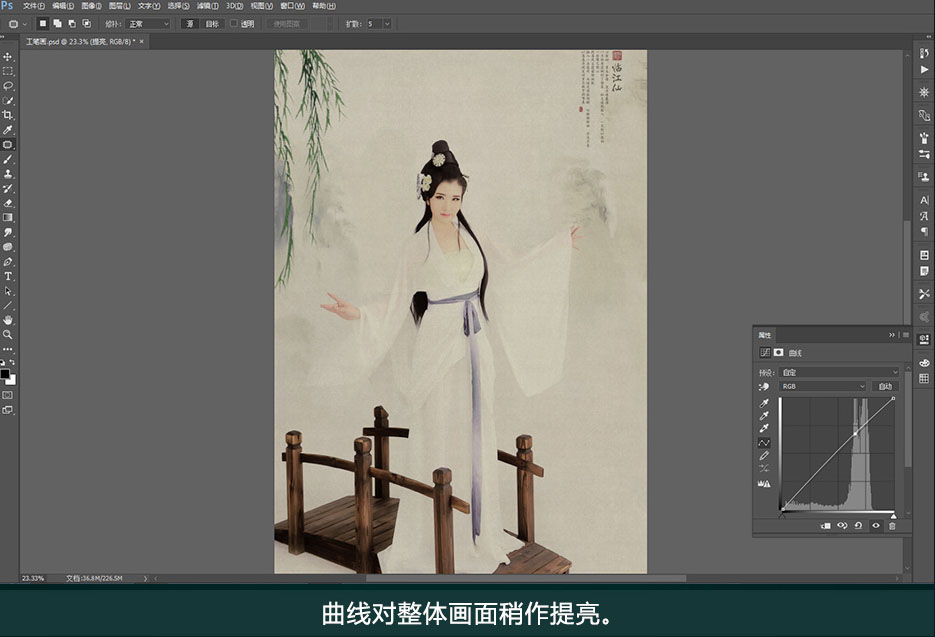Select the on-image adjustment hand tool

coord(764,387)
